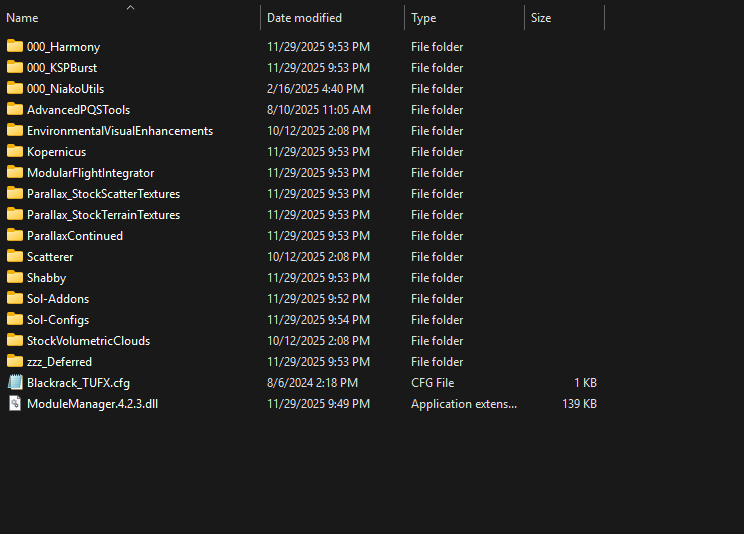The image size is (744, 534).
Task: Sort files by the Name column header
Action: click(x=22, y=18)
